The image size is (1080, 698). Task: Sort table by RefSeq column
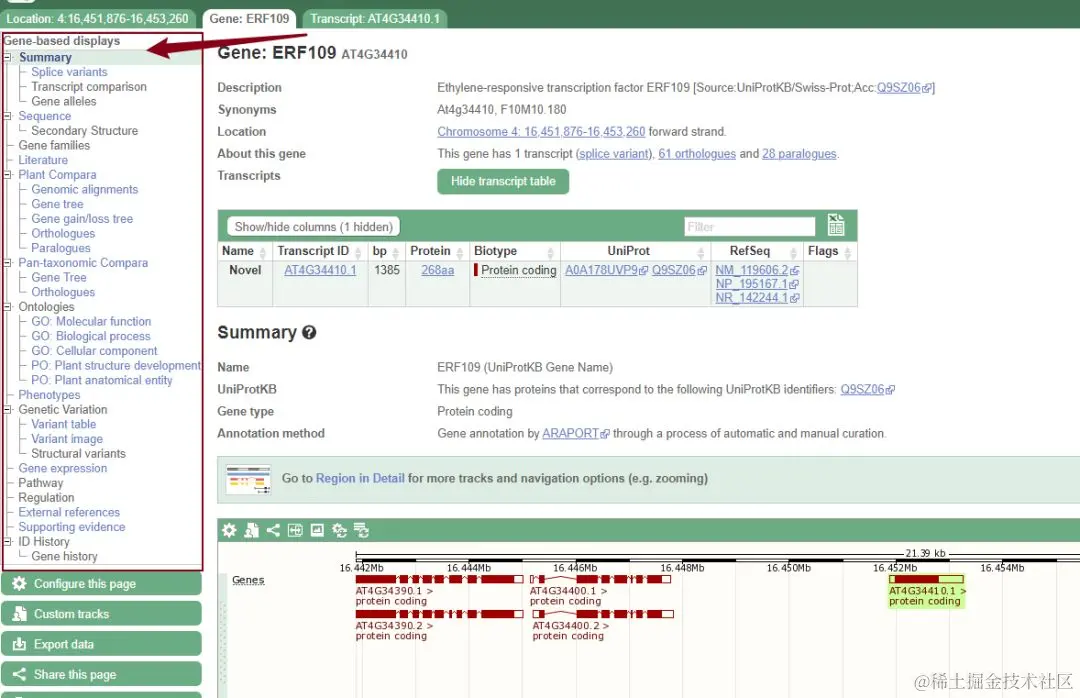point(793,252)
